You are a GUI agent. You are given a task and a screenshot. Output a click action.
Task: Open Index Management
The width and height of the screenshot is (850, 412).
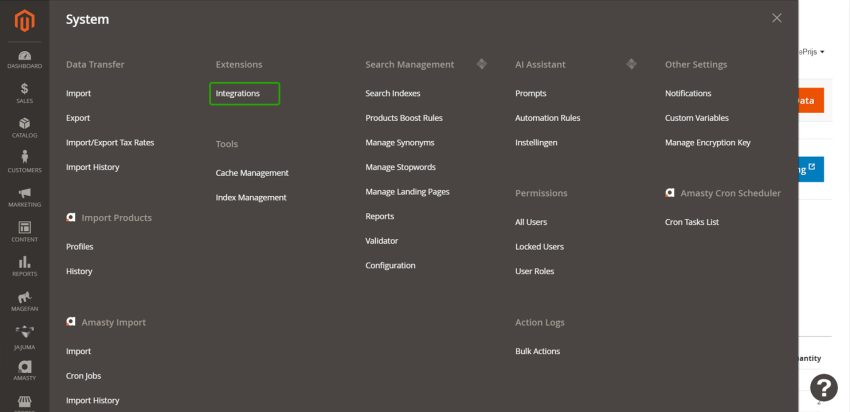pyautogui.click(x=251, y=197)
